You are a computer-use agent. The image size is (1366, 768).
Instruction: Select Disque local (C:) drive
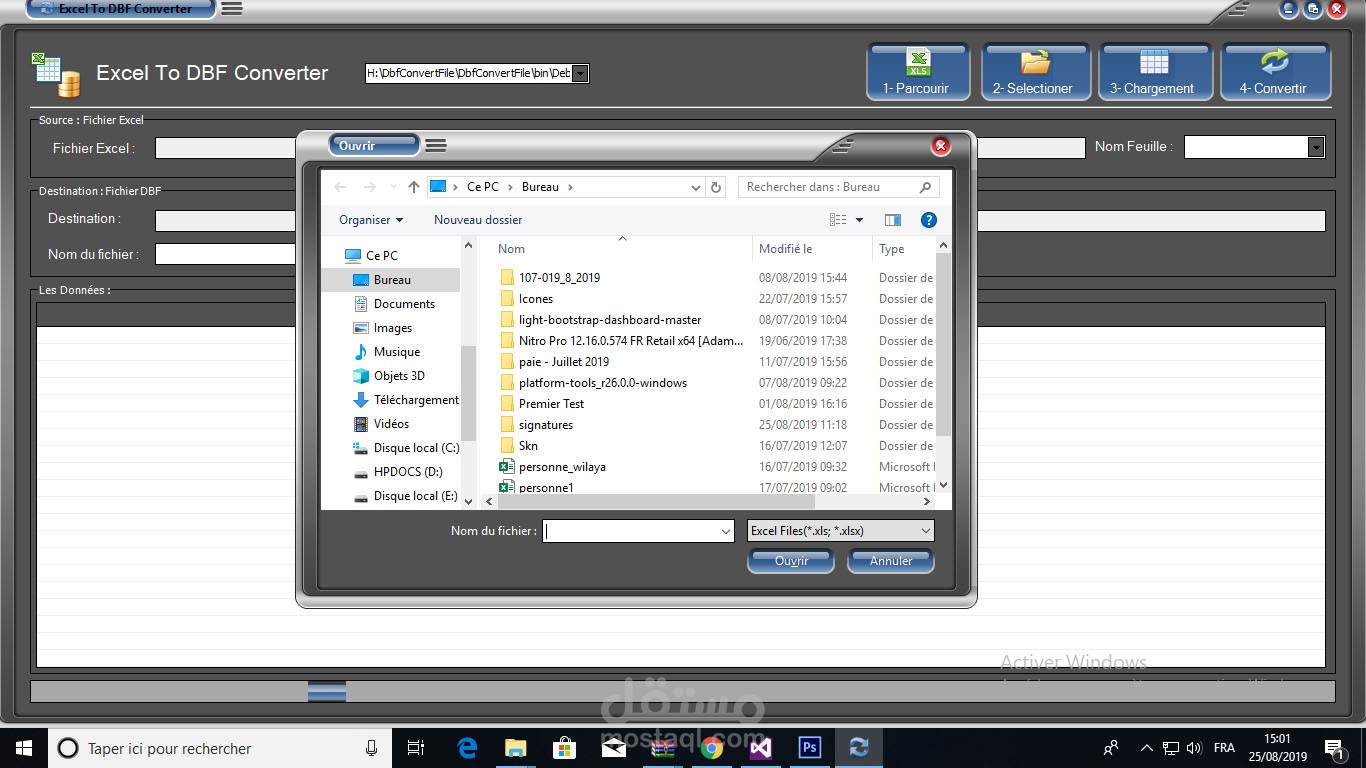pyautogui.click(x=406, y=448)
